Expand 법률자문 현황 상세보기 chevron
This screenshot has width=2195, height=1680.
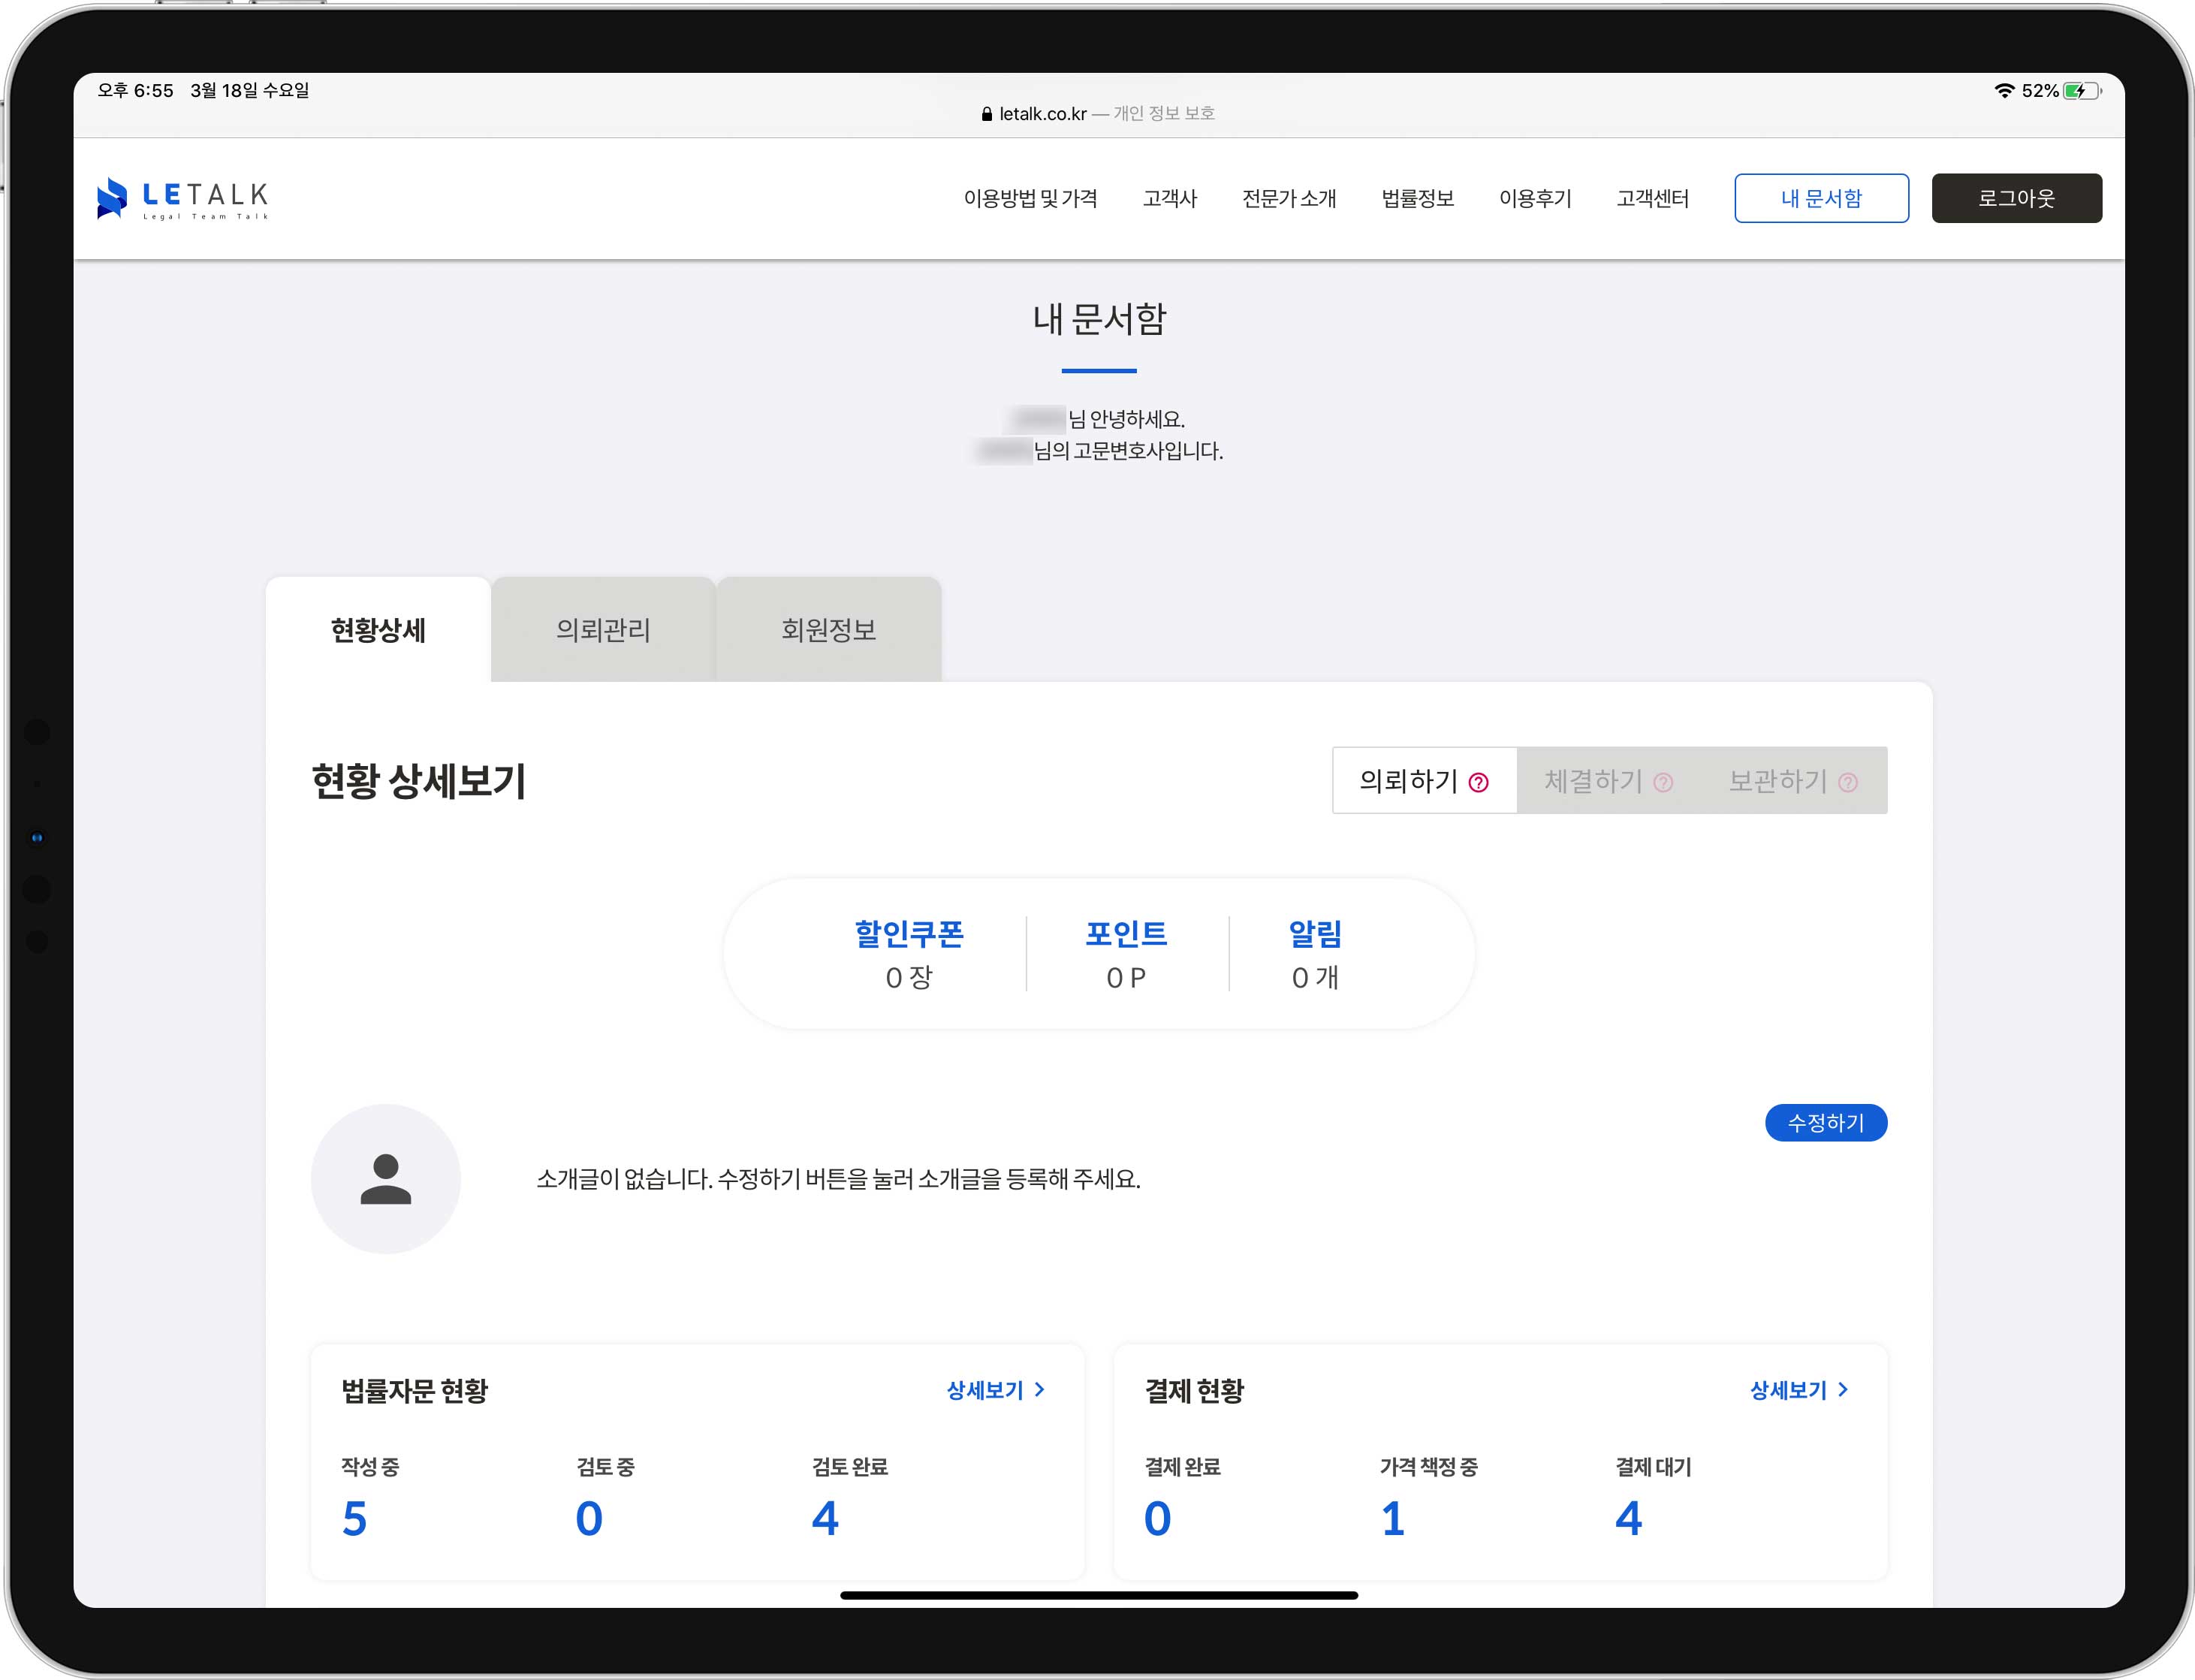point(1040,1390)
